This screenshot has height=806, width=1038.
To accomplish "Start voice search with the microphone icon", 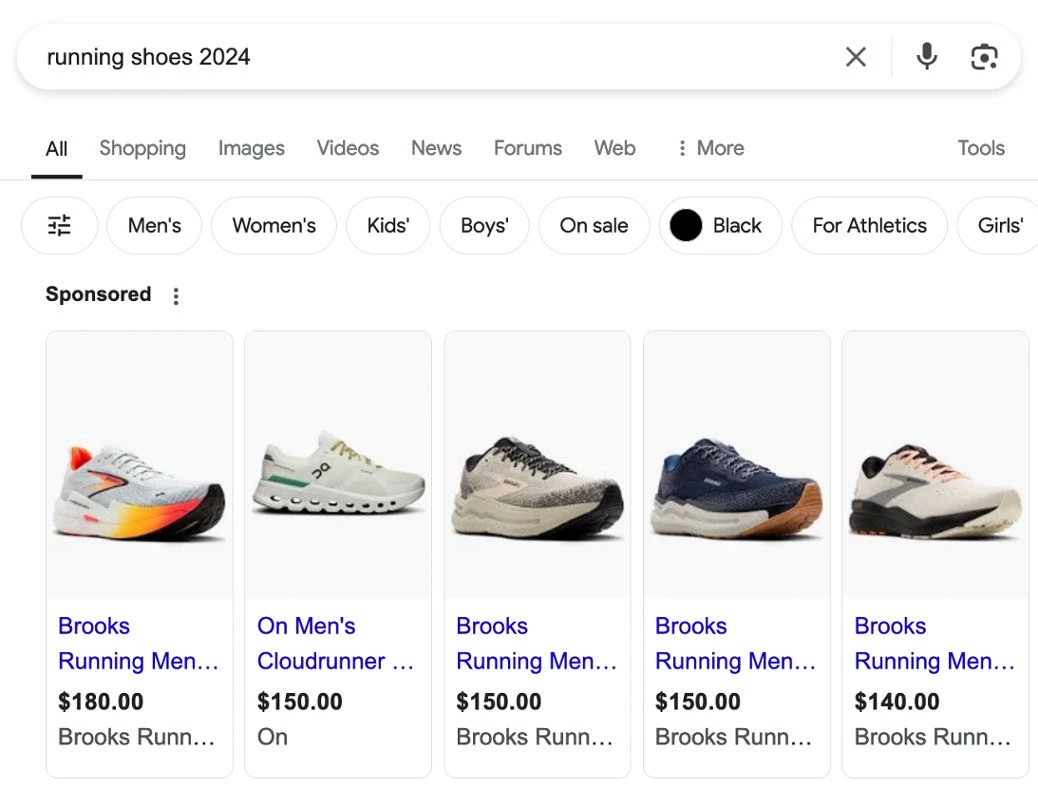I will click(927, 57).
